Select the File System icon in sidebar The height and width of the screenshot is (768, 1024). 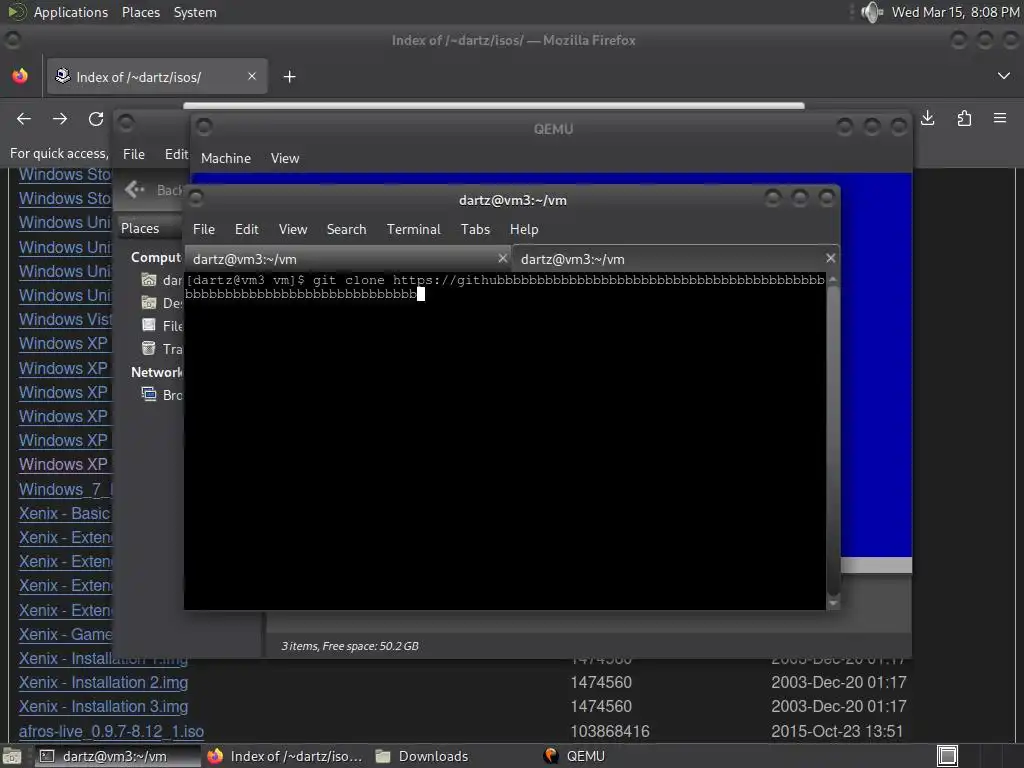point(149,325)
